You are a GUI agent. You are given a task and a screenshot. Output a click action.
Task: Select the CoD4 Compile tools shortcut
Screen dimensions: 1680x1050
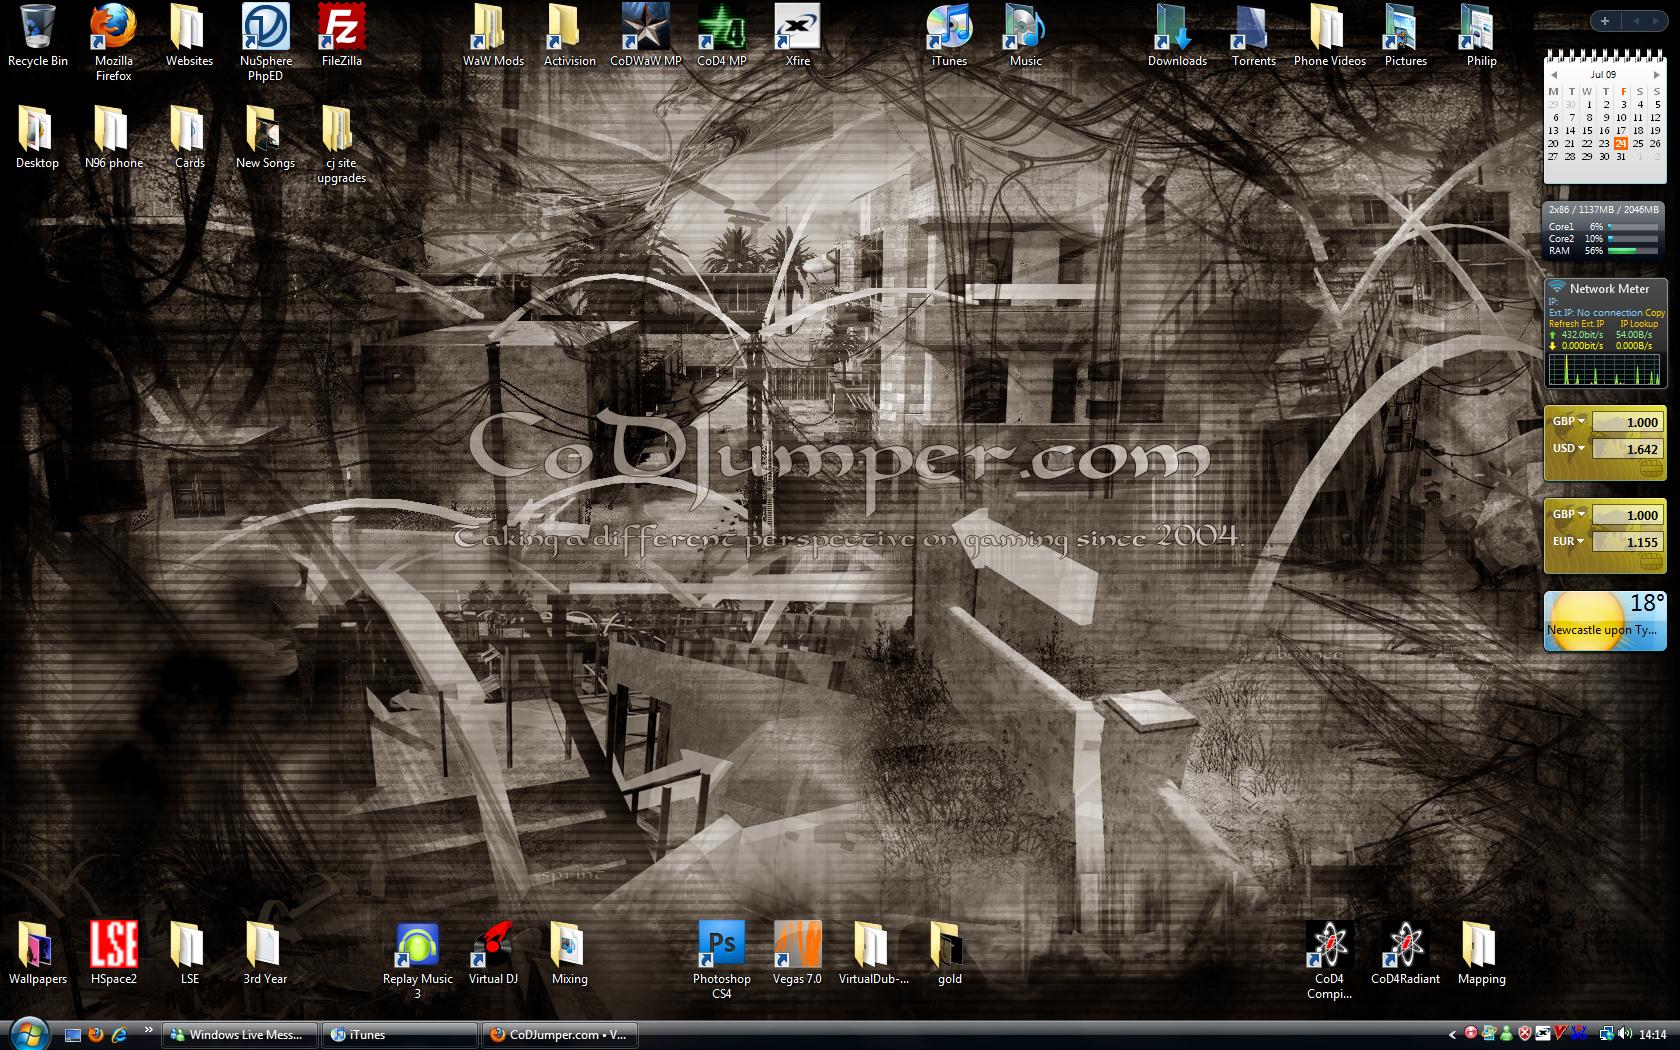(1329, 961)
